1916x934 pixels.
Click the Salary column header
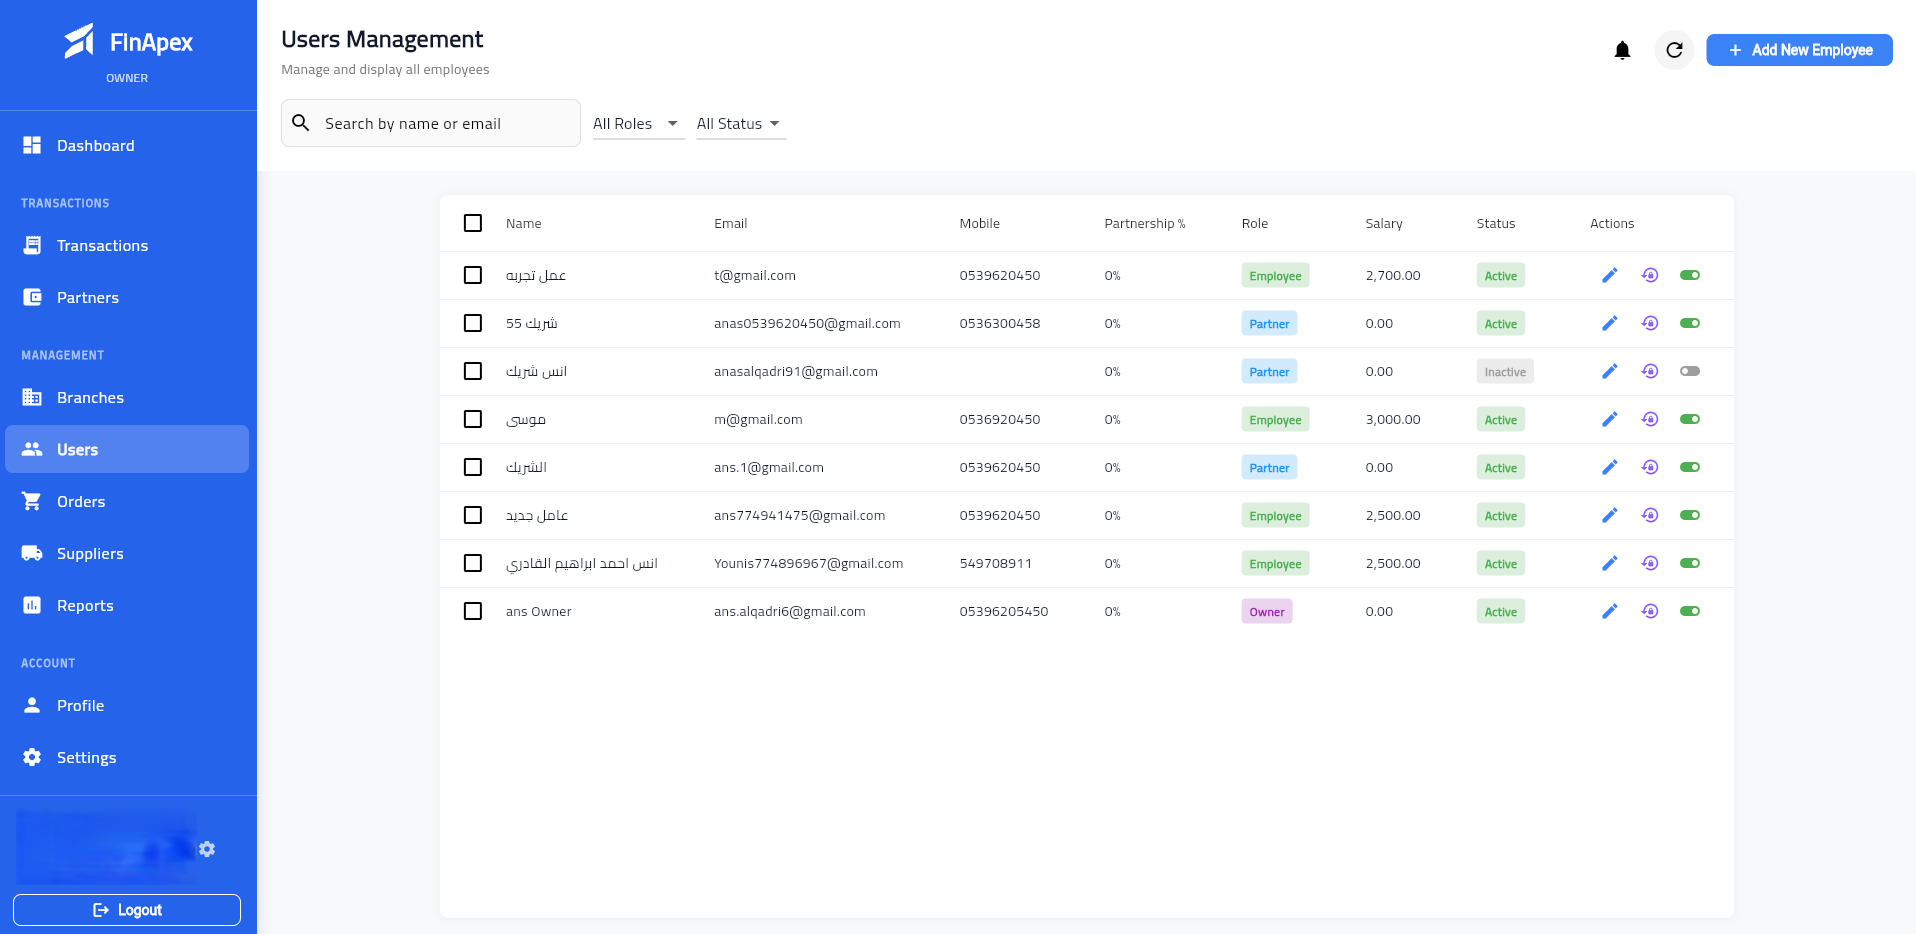1384,223
